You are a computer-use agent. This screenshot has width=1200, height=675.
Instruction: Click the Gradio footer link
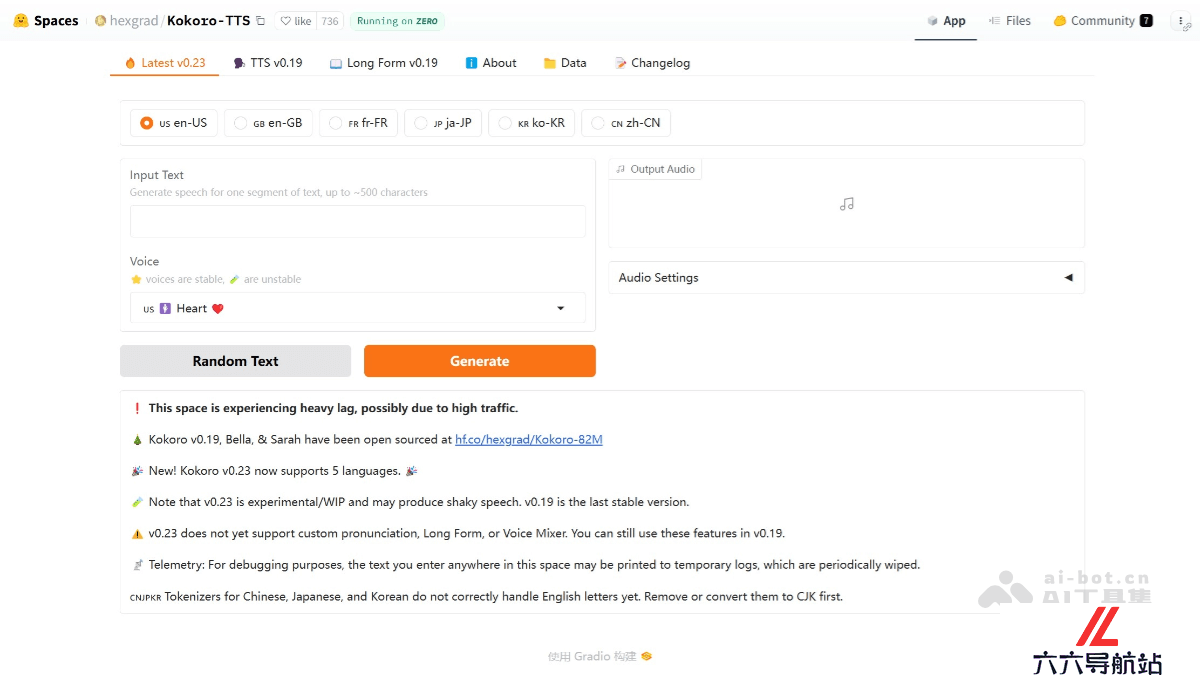tap(600, 656)
